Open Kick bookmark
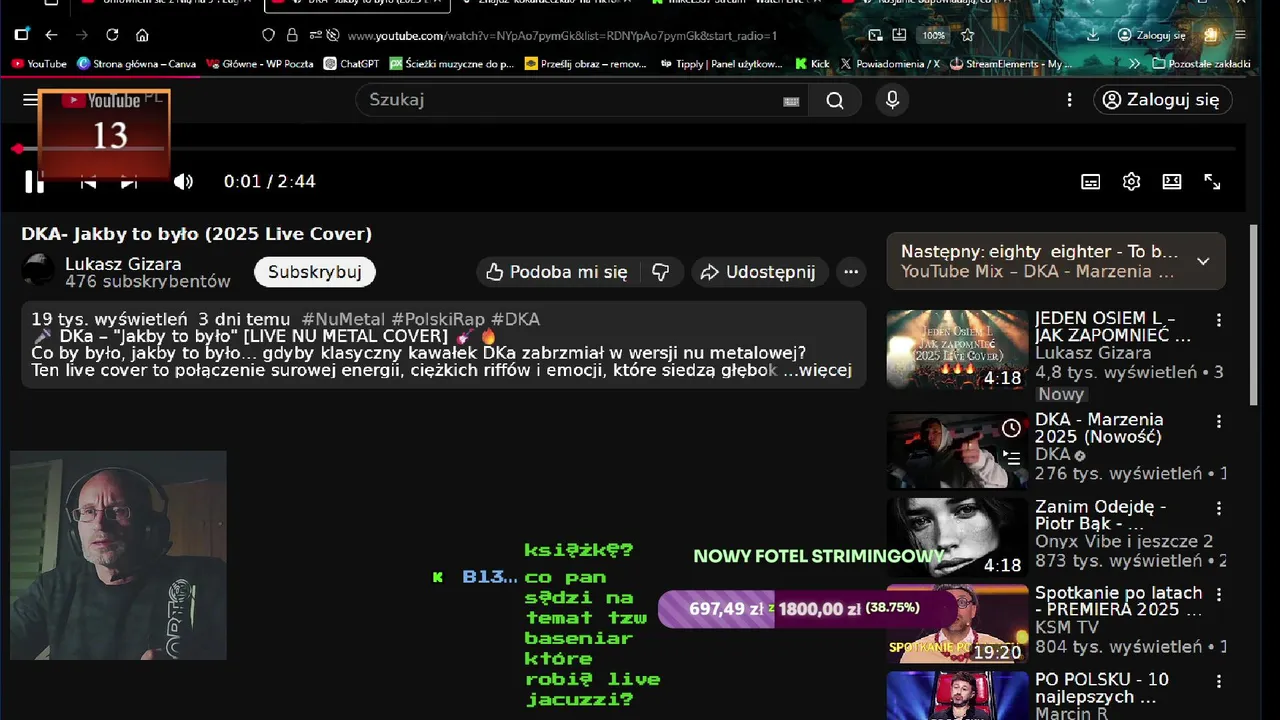Image resolution: width=1280 pixels, height=720 pixels. 812,63
